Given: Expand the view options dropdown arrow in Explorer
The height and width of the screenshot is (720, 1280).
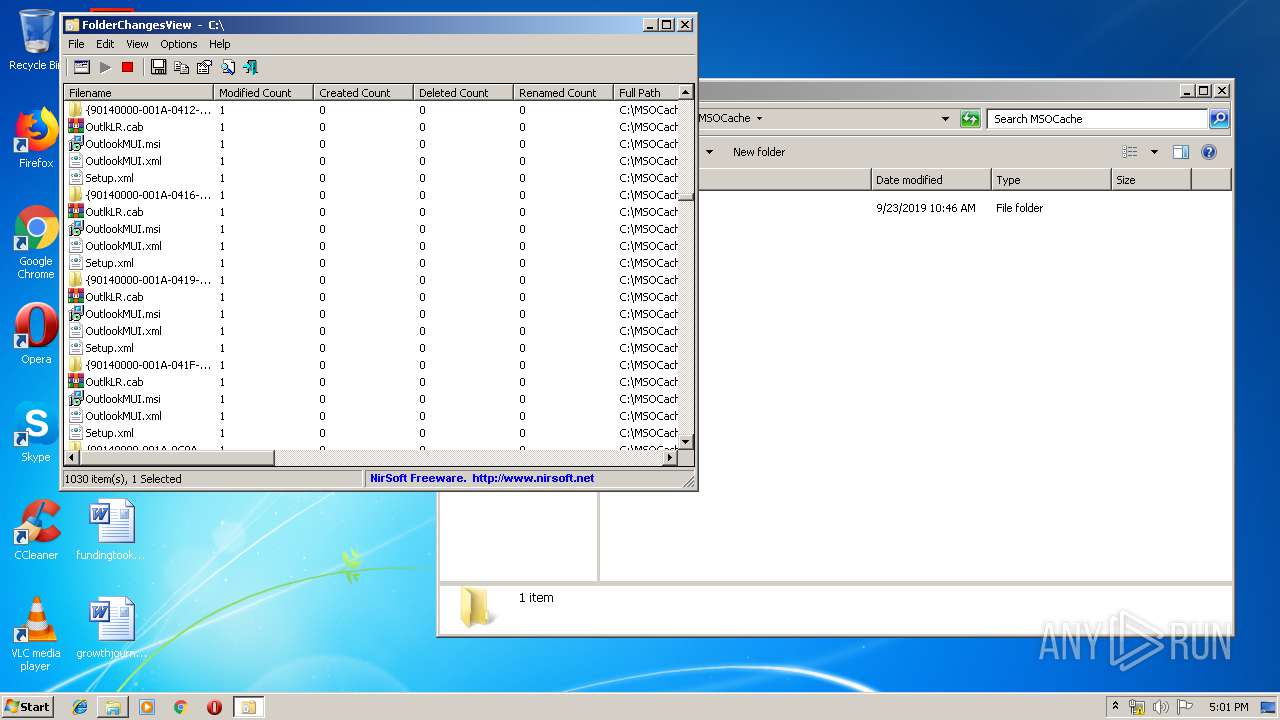Looking at the screenshot, I should 1154,152.
